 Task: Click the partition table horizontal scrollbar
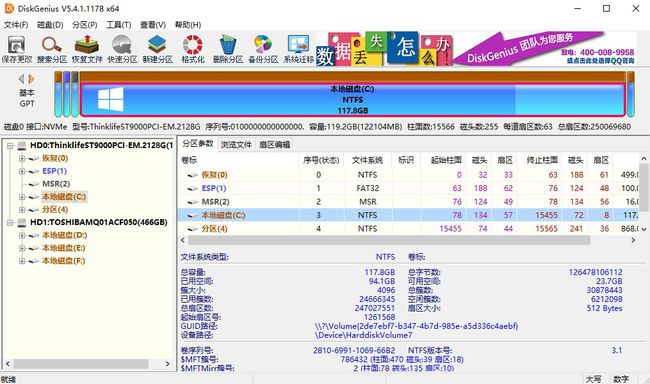(389, 240)
